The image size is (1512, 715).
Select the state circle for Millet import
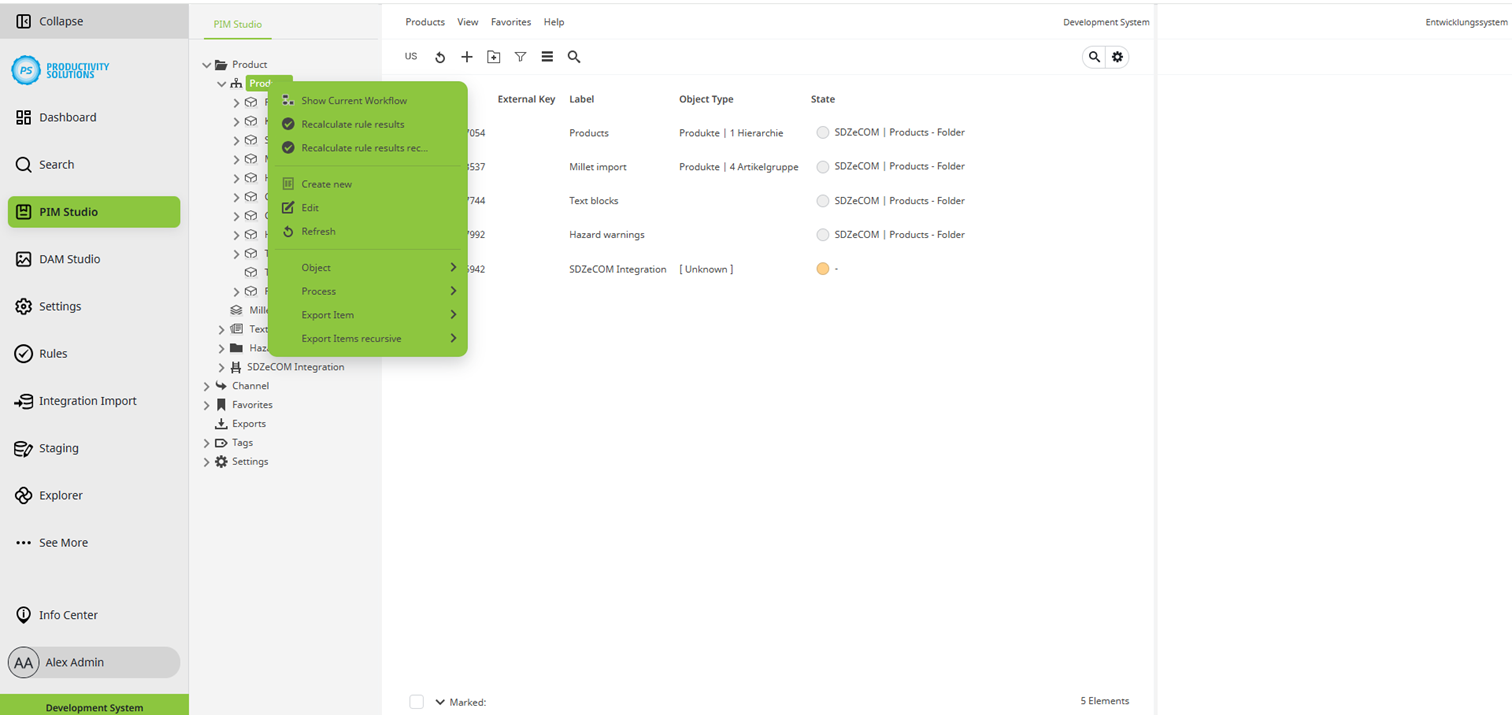(x=822, y=167)
